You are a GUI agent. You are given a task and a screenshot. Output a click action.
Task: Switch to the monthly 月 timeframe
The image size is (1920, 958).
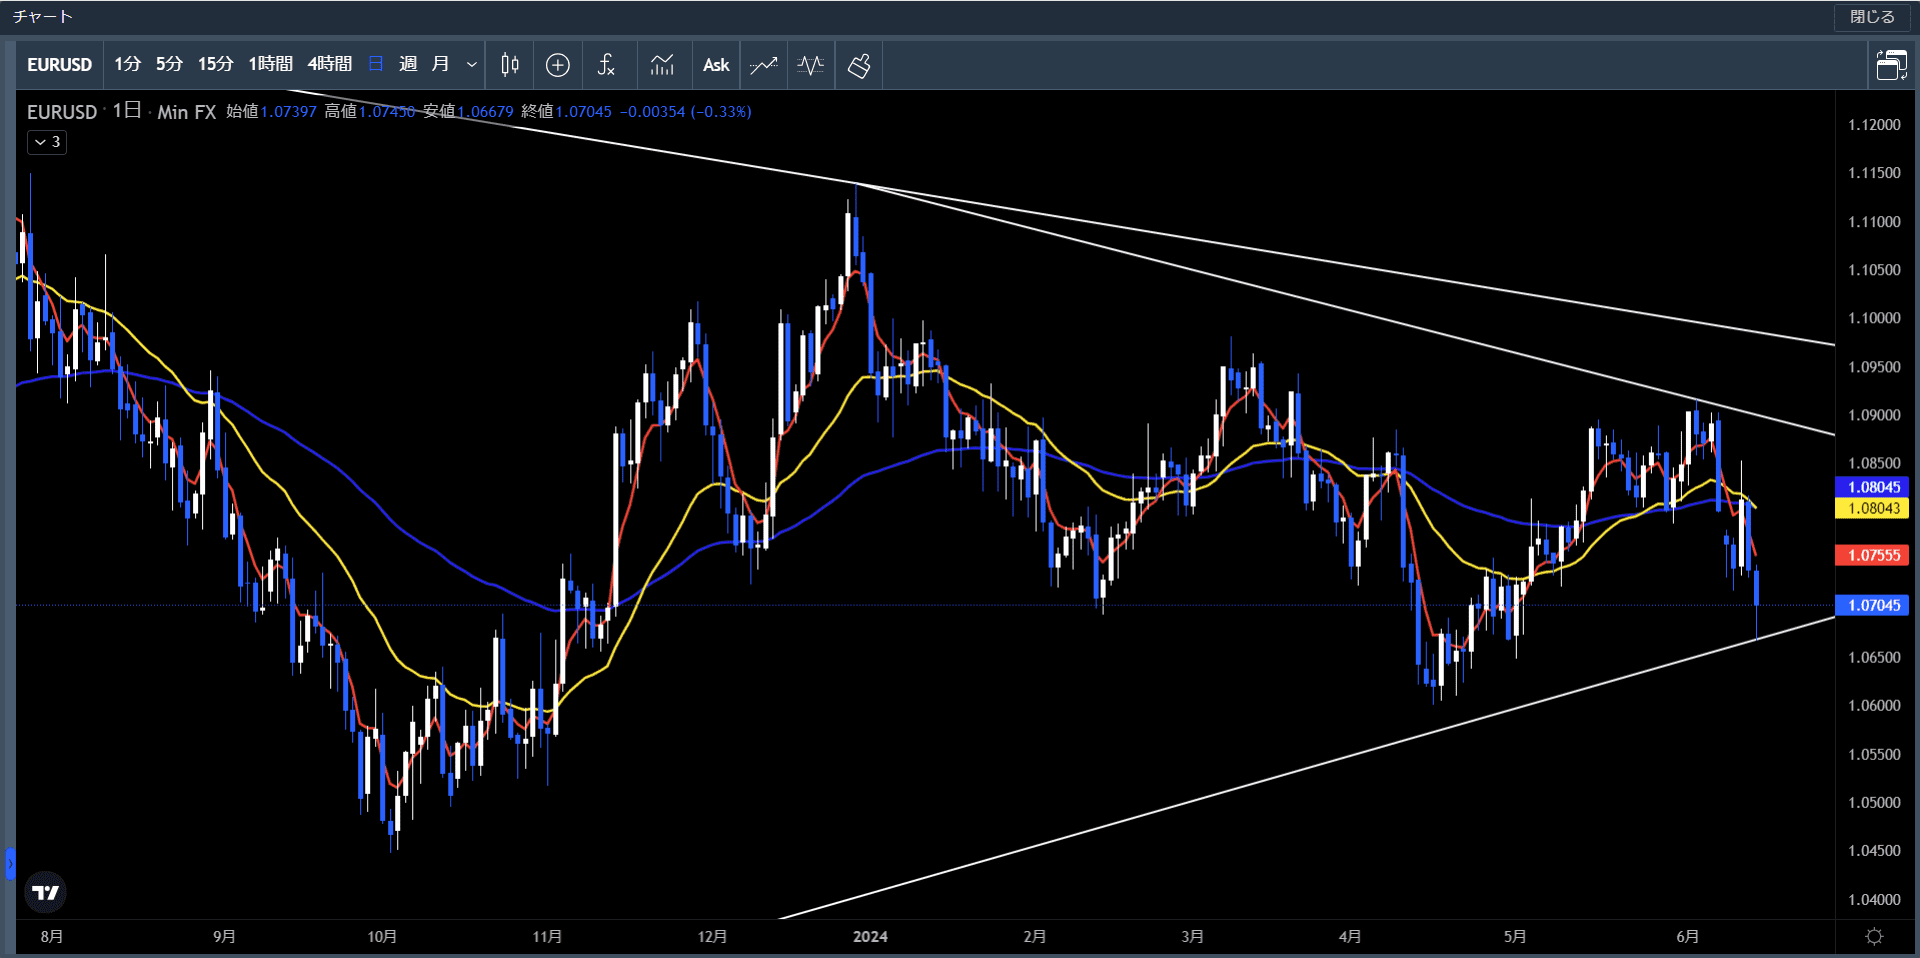pos(440,65)
